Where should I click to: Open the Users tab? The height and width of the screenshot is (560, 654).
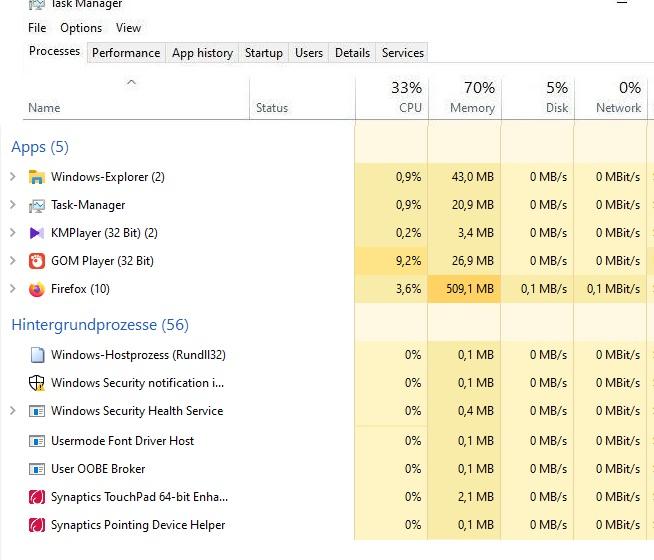[309, 53]
